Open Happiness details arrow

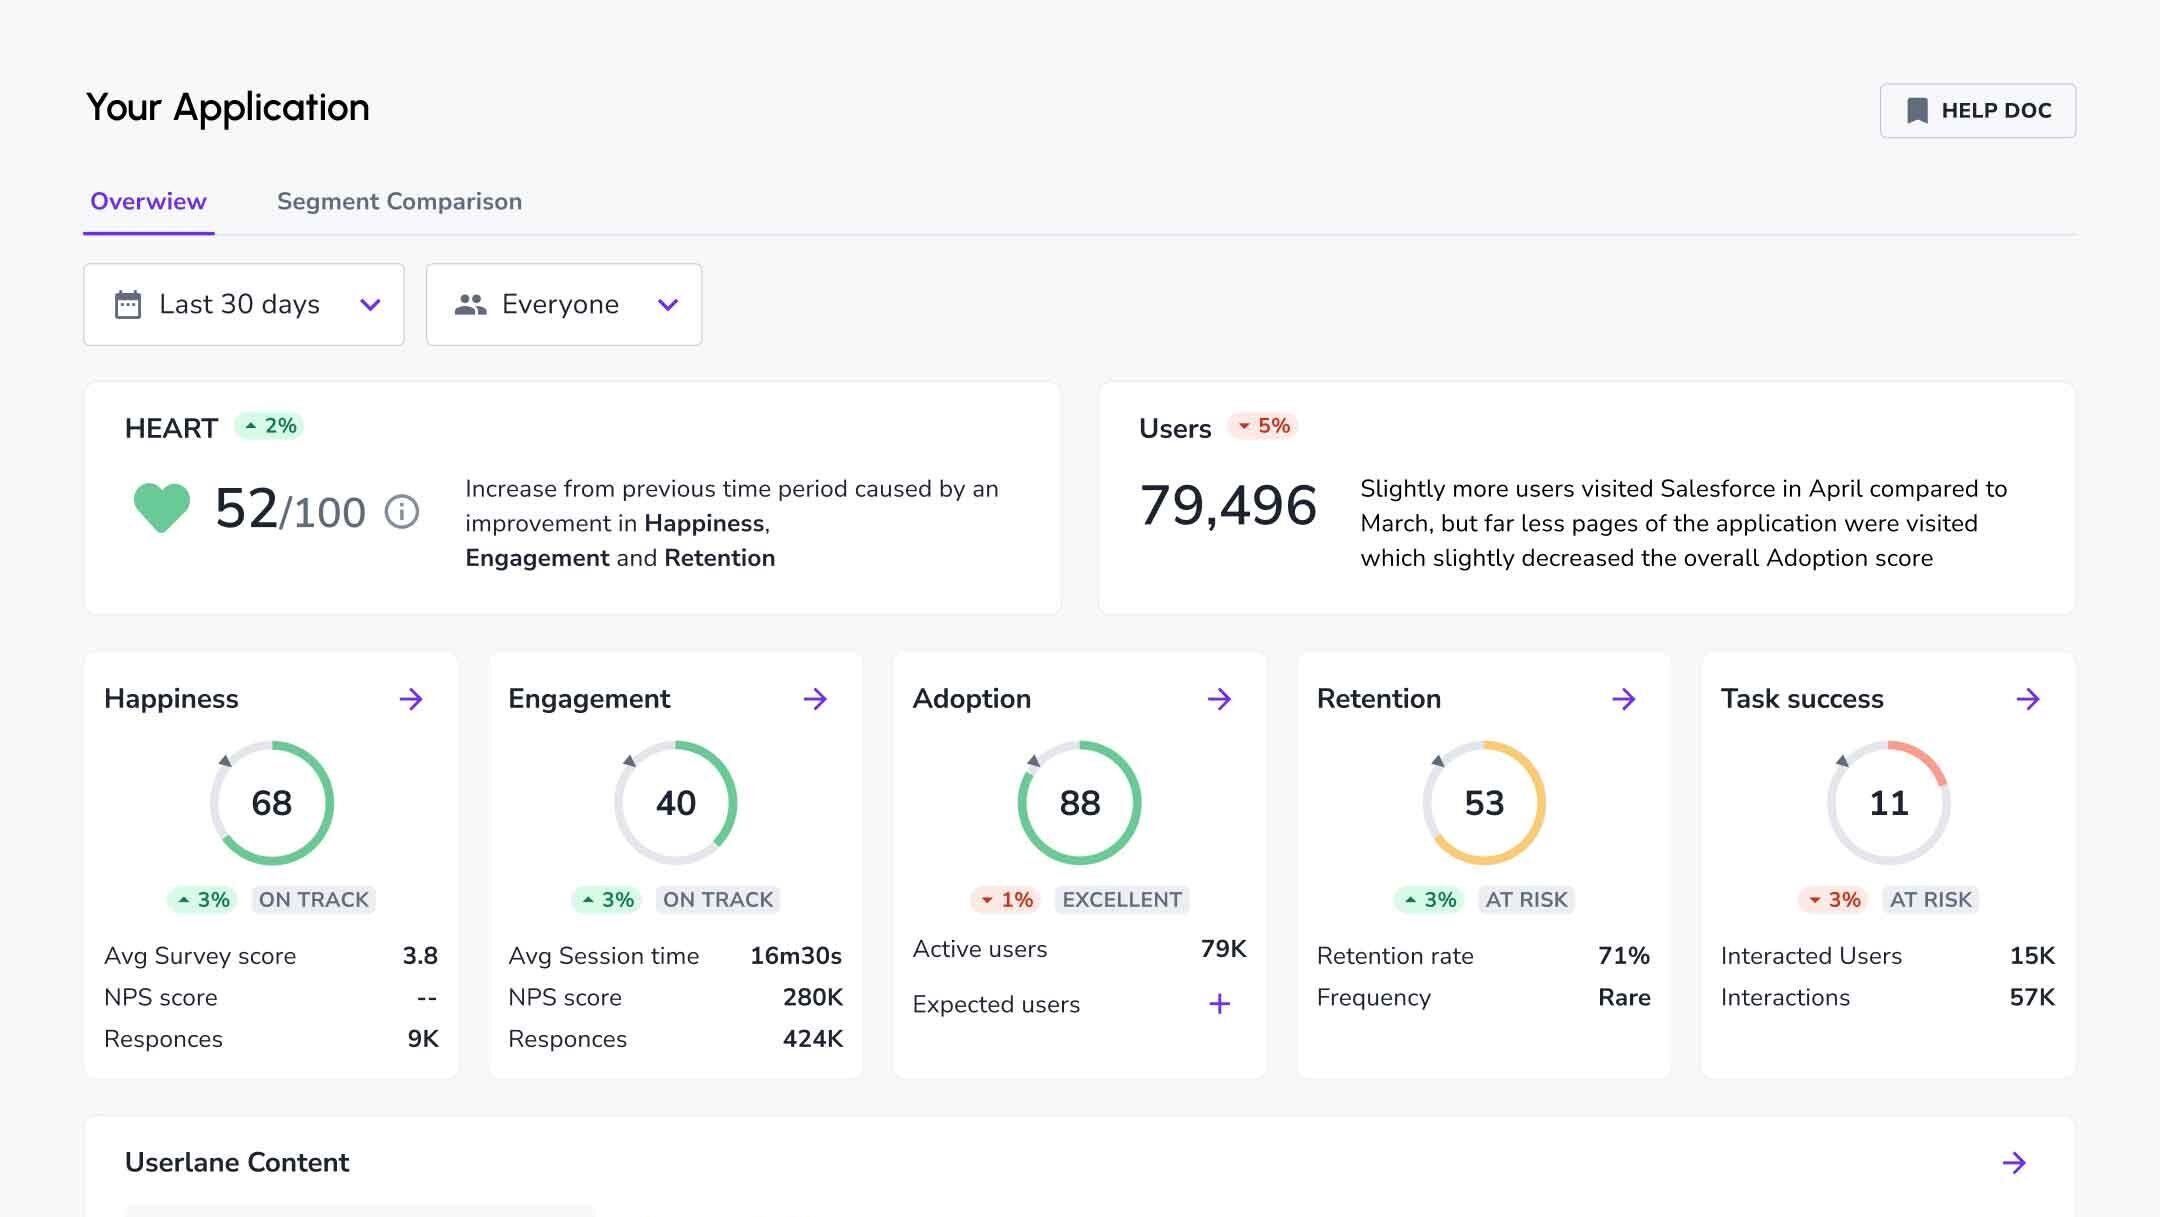(411, 699)
